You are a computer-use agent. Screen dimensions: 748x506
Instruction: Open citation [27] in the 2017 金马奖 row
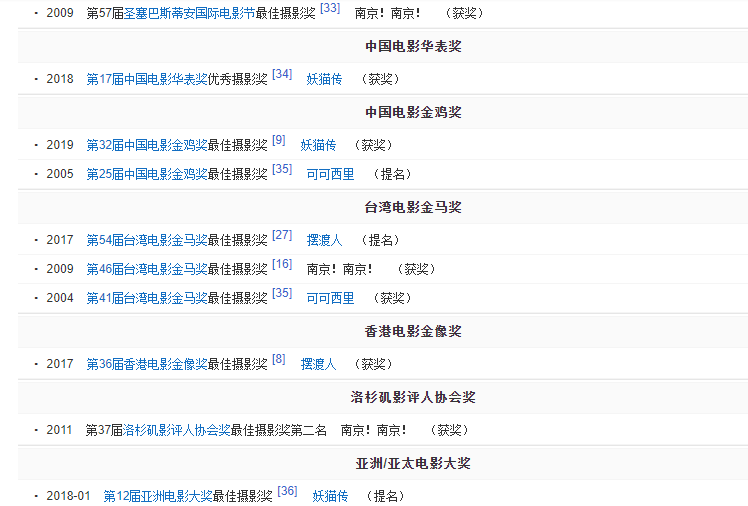[282, 235]
